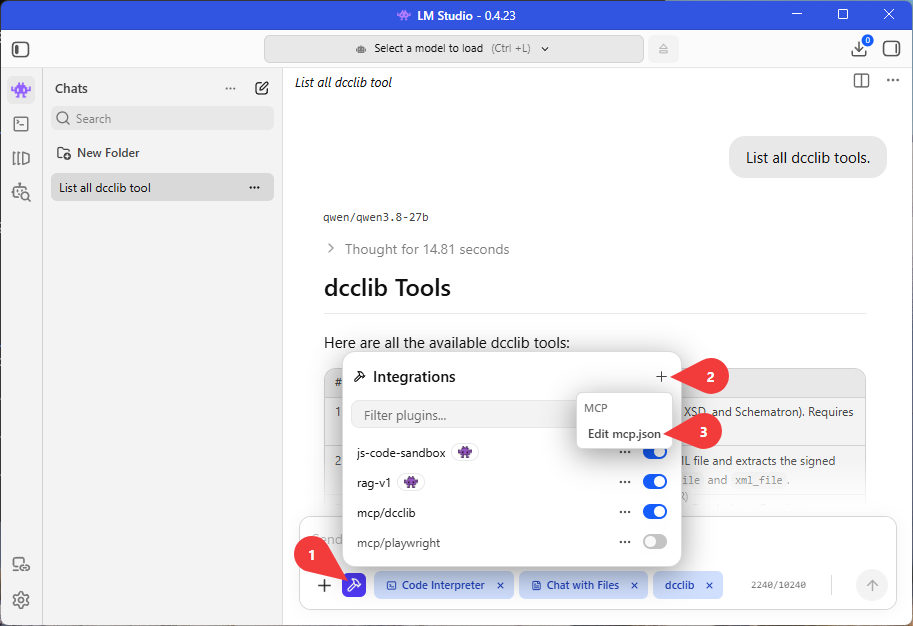The height and width of the screenshot is (626, 913).
Task: Click the Chat with Files chip label
Action: [582, 585]
